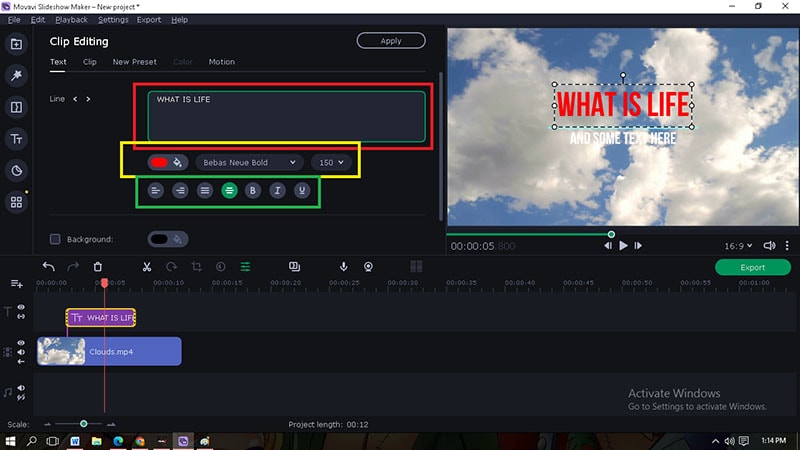Delete the selected clip with trash icon

click(x=97, y=266)
